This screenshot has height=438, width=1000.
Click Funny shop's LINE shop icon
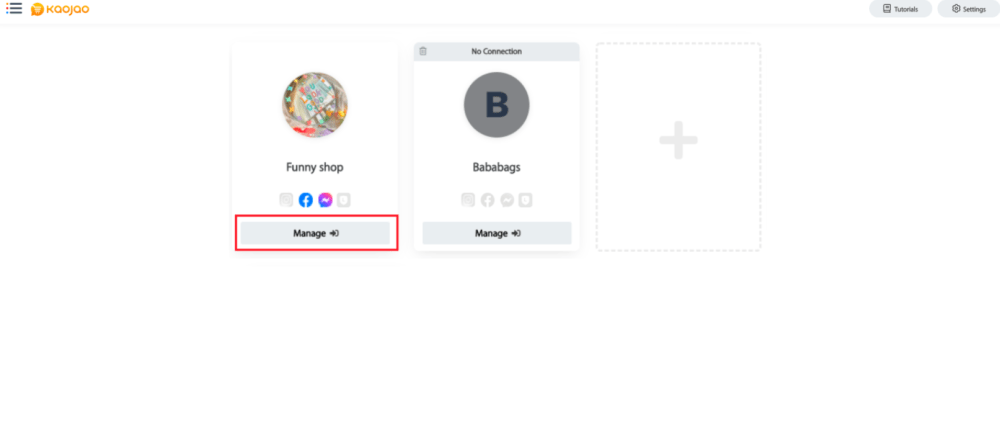(344, 200)
